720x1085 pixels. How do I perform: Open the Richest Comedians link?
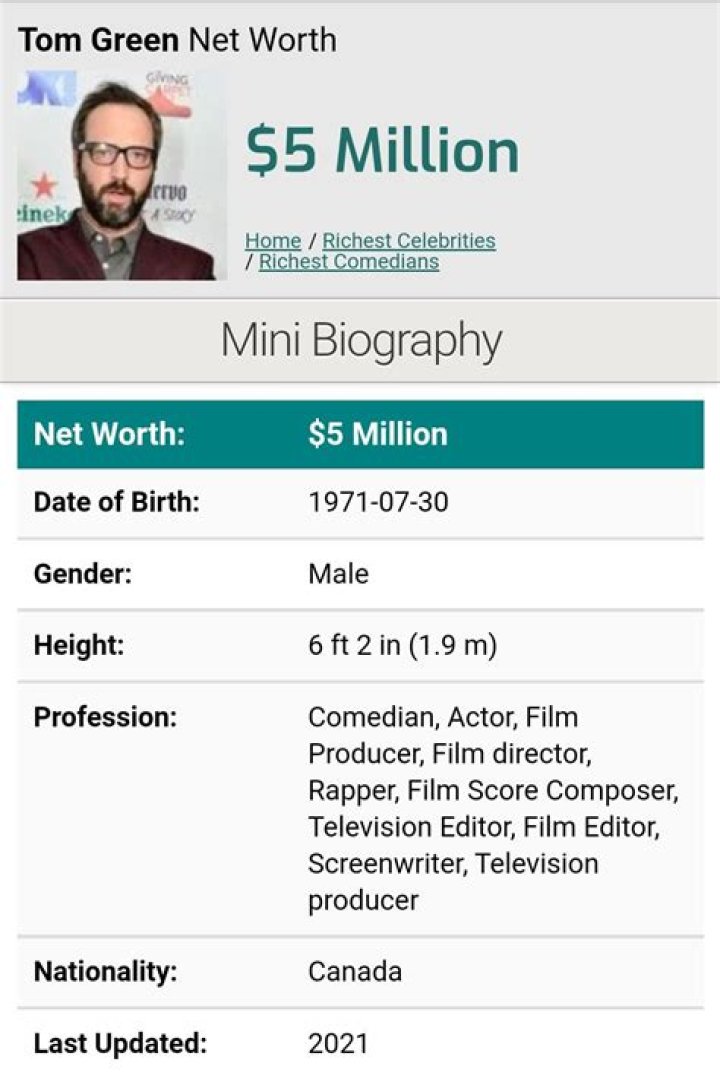[x=347, y=261]
